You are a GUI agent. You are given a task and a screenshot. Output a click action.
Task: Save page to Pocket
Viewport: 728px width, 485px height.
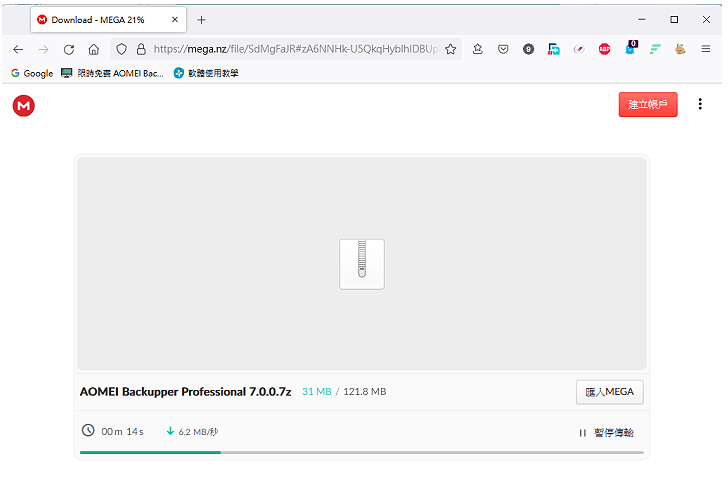[503, 49]
